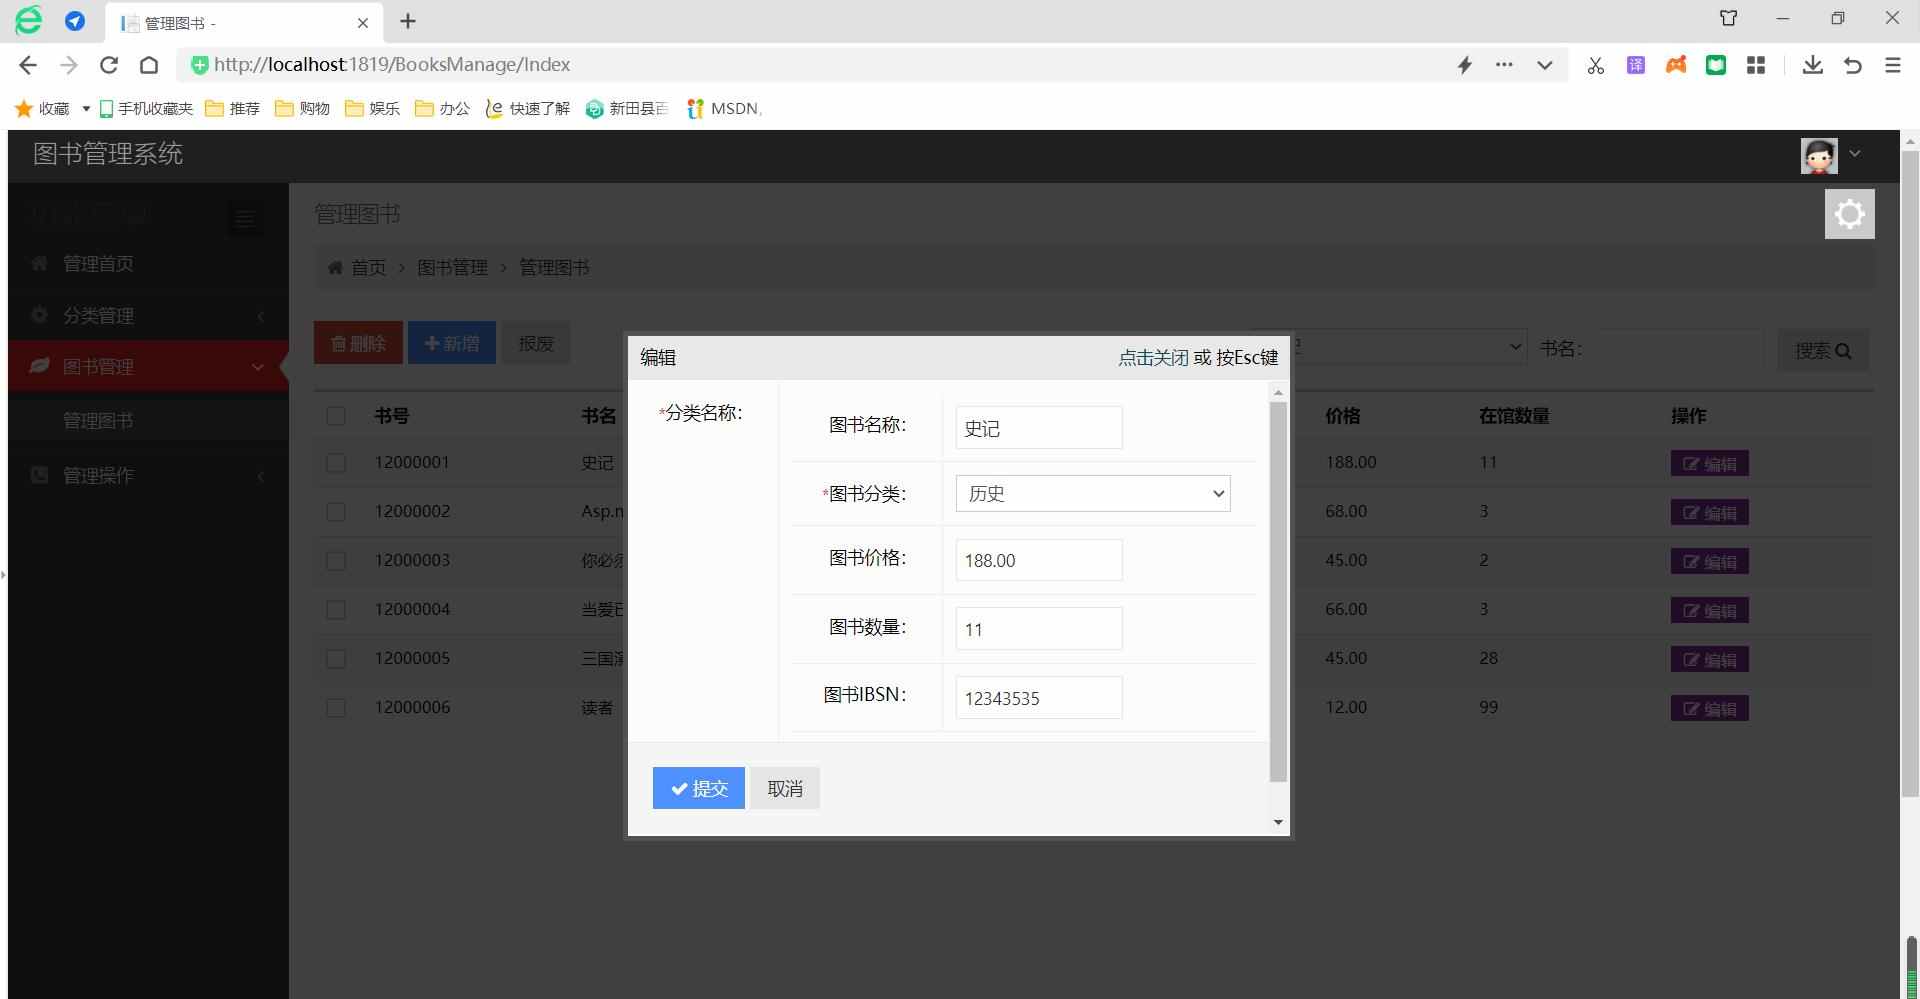1920x999 pixels.
Task: Check the row 12000001 checkbox
Action: (336, 463)
